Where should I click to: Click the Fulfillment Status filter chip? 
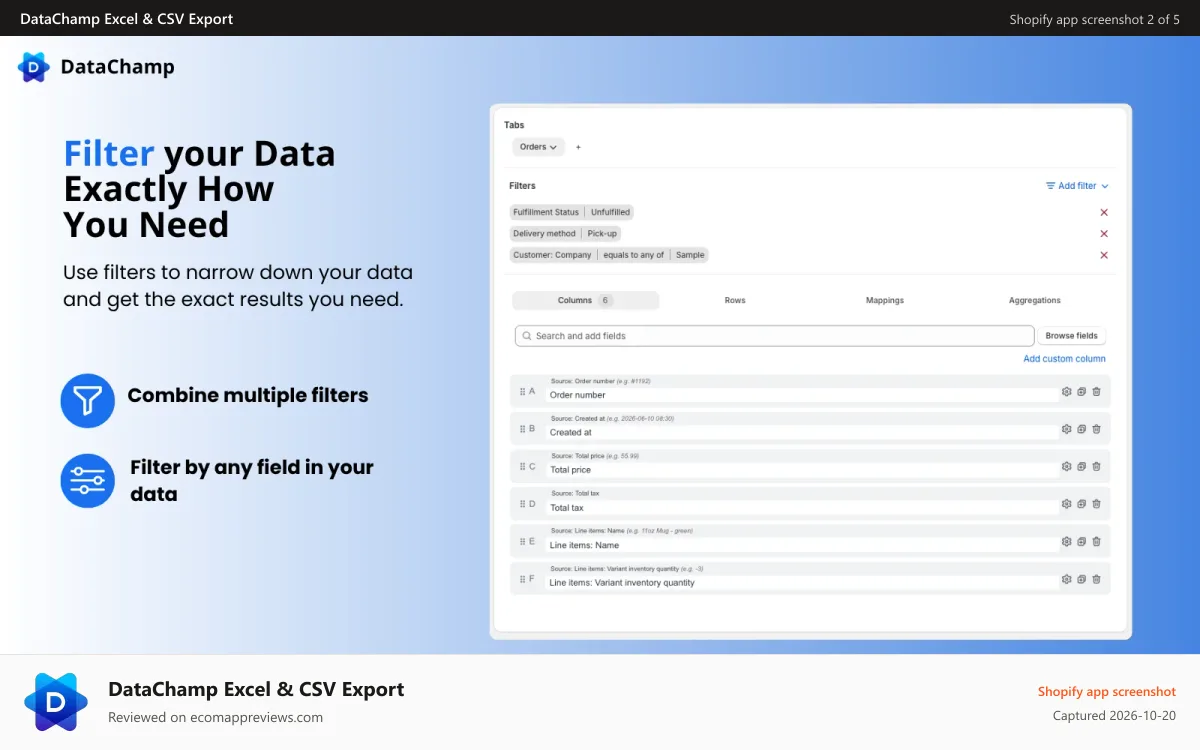pyautogui.click(x=546, y=212)
